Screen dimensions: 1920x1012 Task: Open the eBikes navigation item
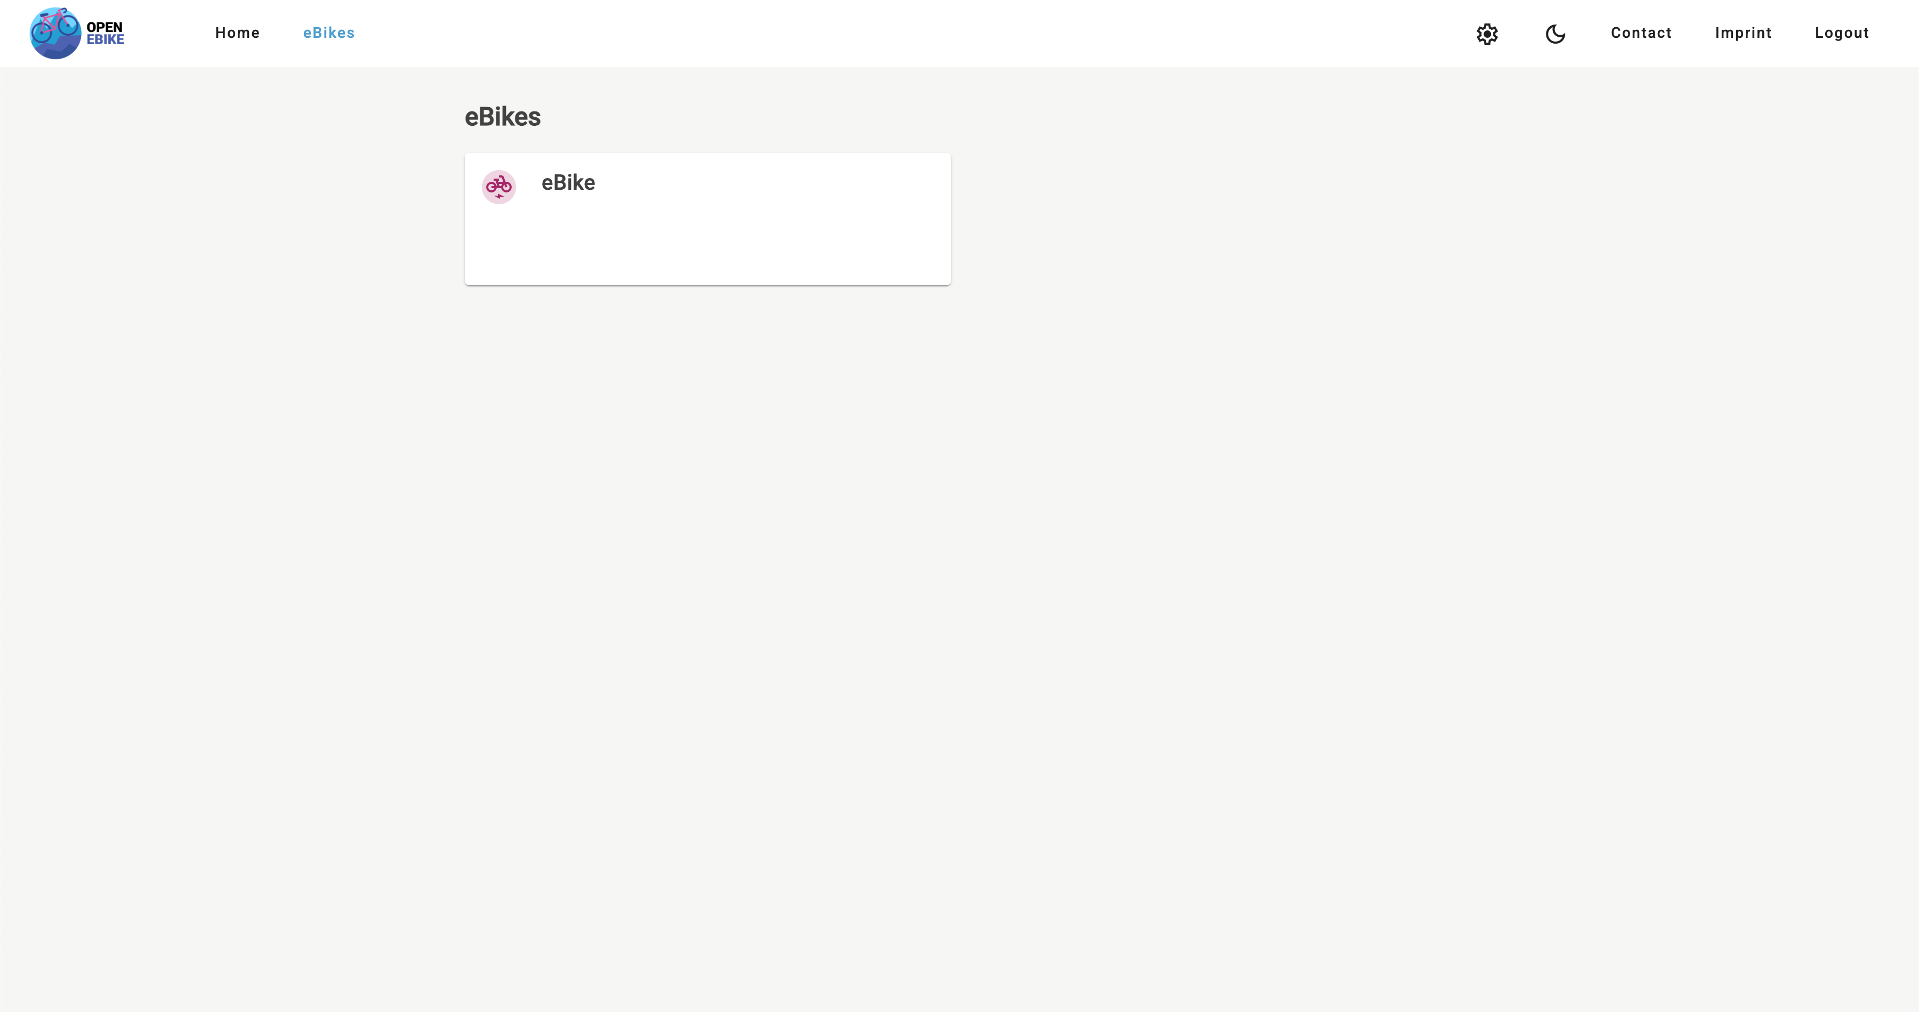coord(328,33)
